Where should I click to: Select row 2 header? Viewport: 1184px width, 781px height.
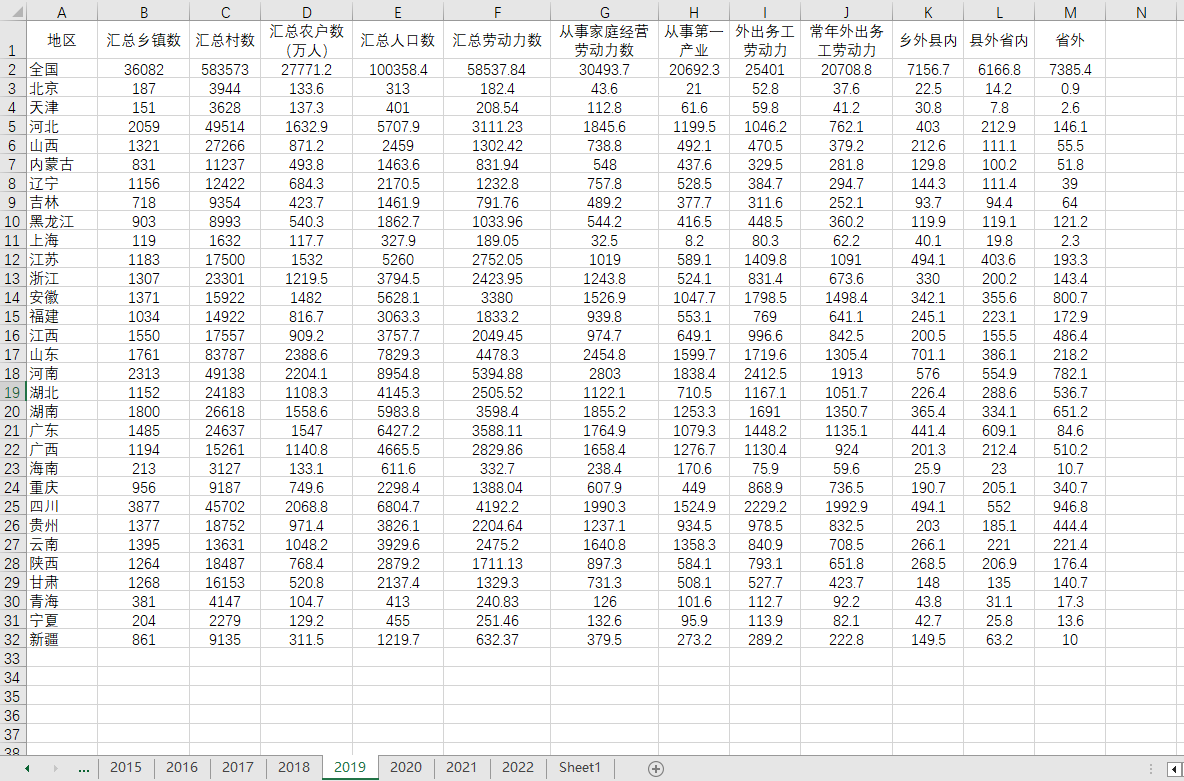[x=13, y=69]
